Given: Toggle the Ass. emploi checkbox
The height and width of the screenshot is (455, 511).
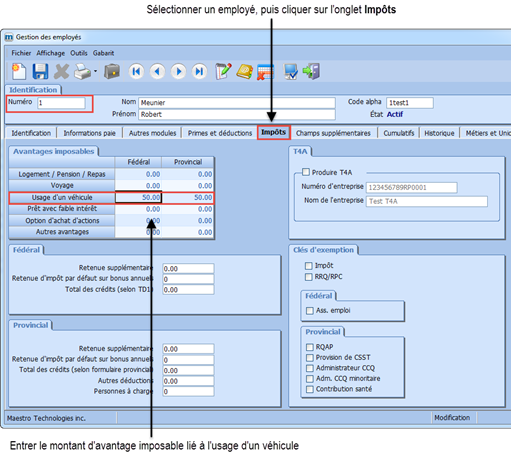Looking at the screenshot, I should [310, 311].
